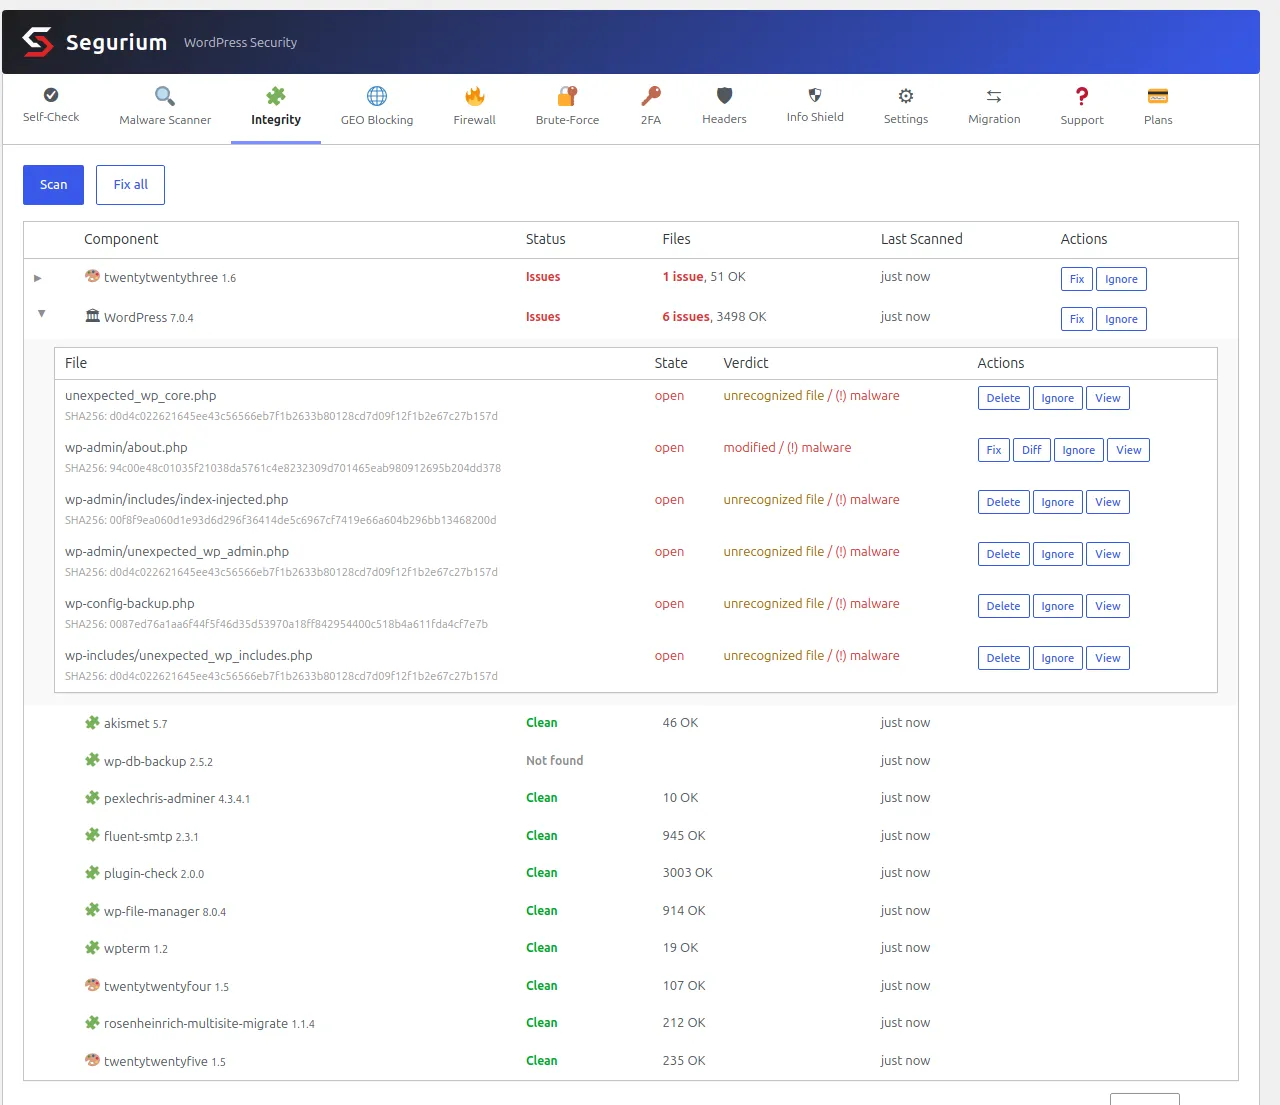Viewport: 1280px width, 1105px height.
Task: Ignore wp-admin/about.php malware verdict
Action: tap(1079, 450)
